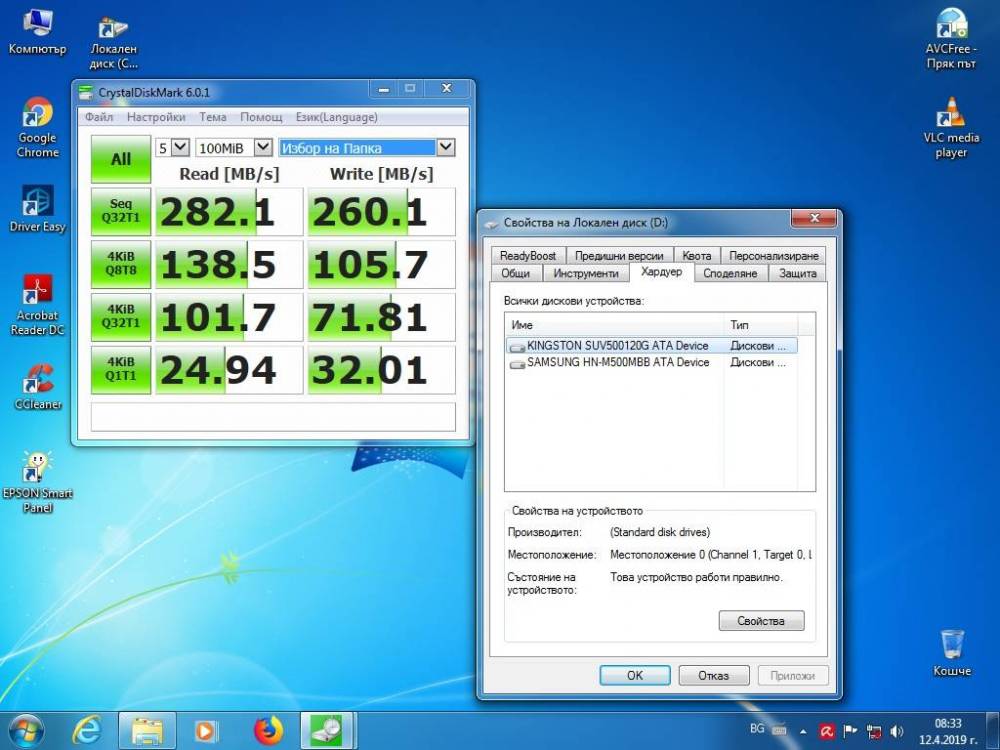Viewport: 1000px width, 750px height.
Task: Select the CrystalDiskMark taskbar button
Action: tap(328, 731)
